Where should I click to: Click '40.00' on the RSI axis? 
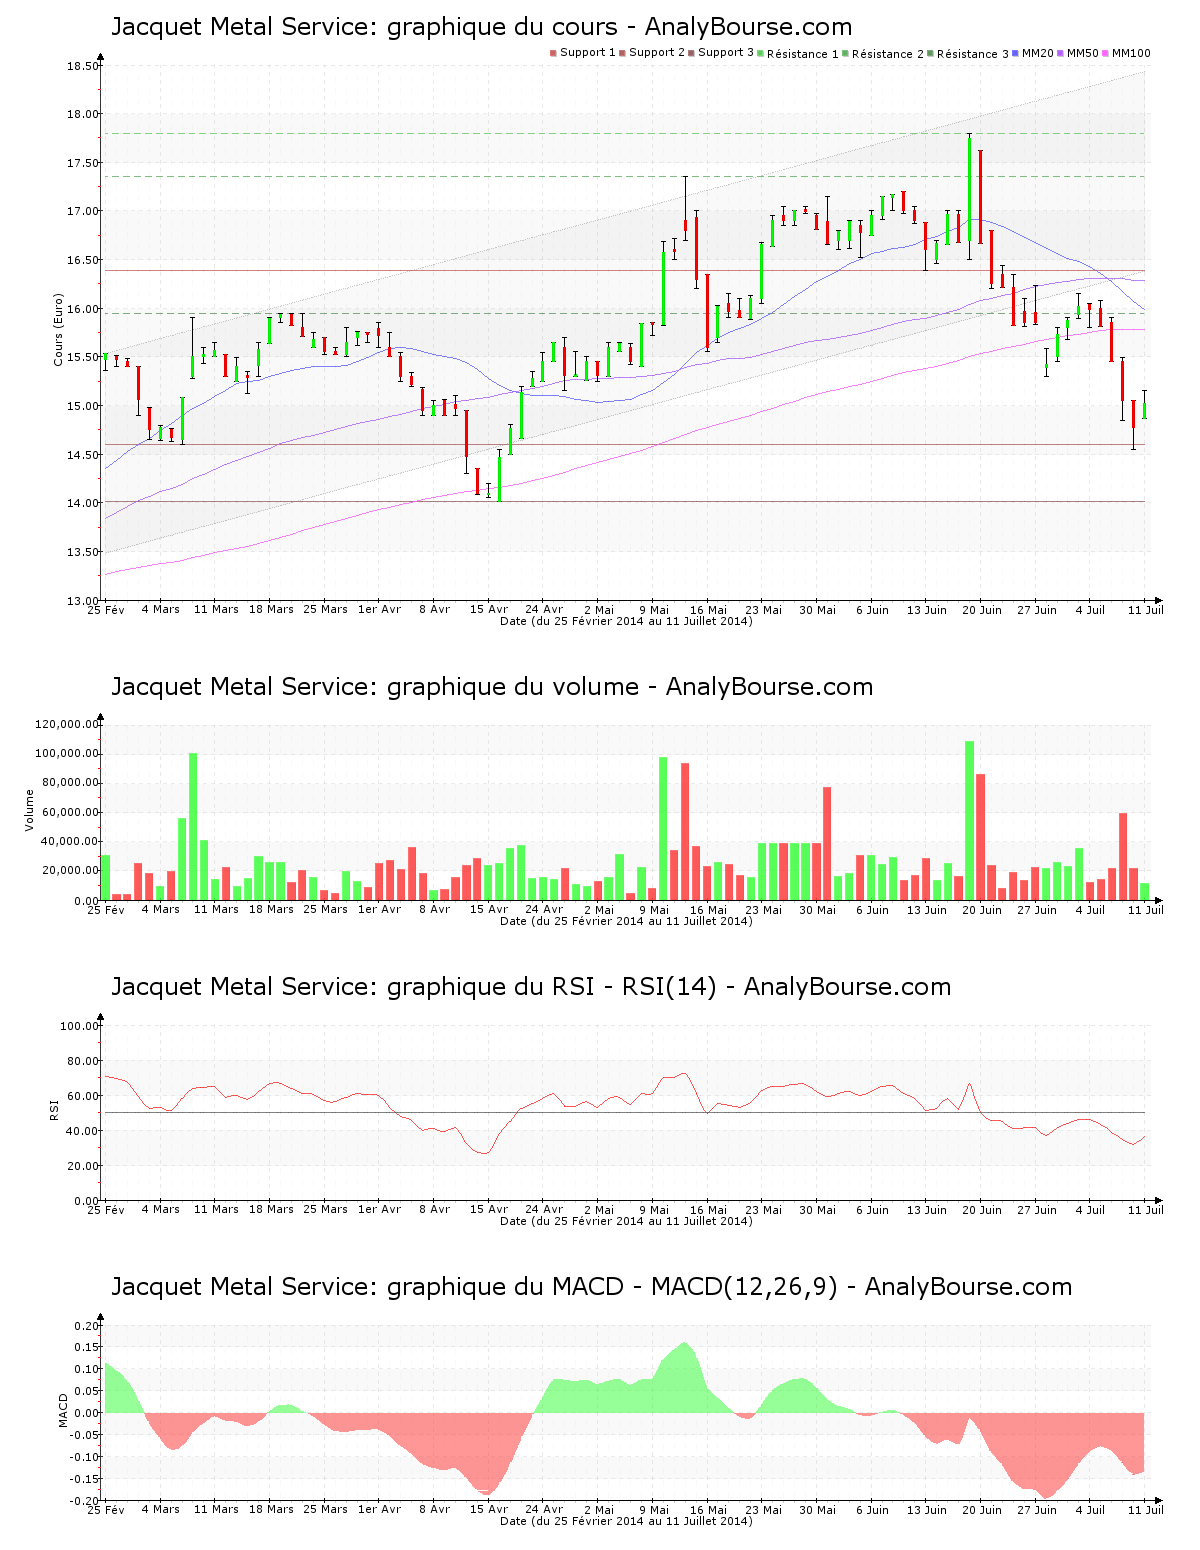(84, 1131)
